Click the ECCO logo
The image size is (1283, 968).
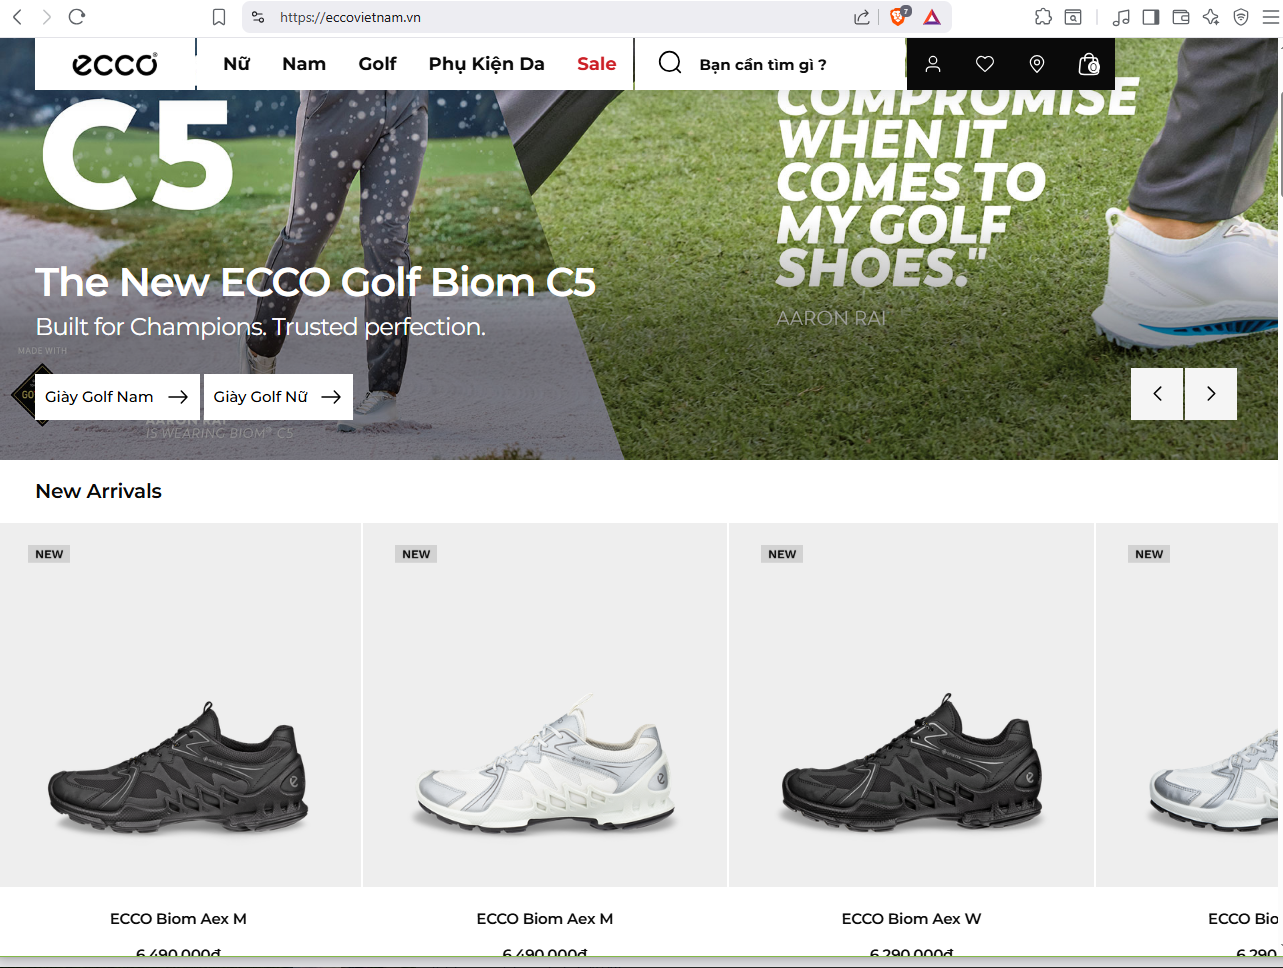tap(115, 64)
